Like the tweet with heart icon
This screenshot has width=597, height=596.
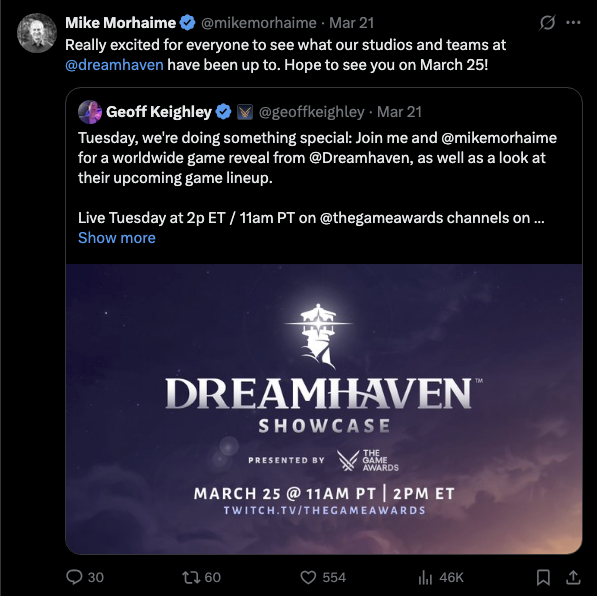coord(308,577)
